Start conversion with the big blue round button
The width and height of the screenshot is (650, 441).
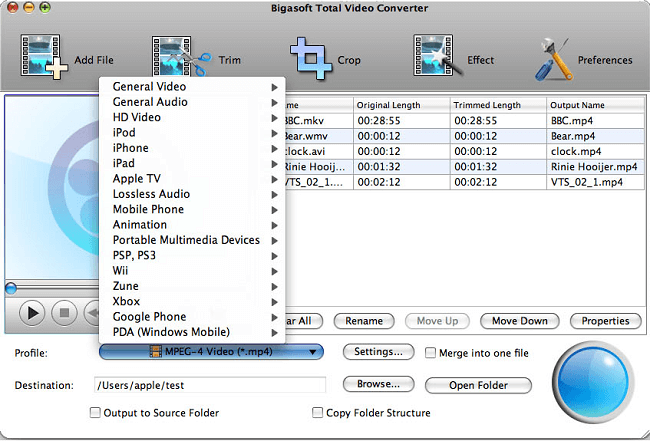click(x=593, y=380)
